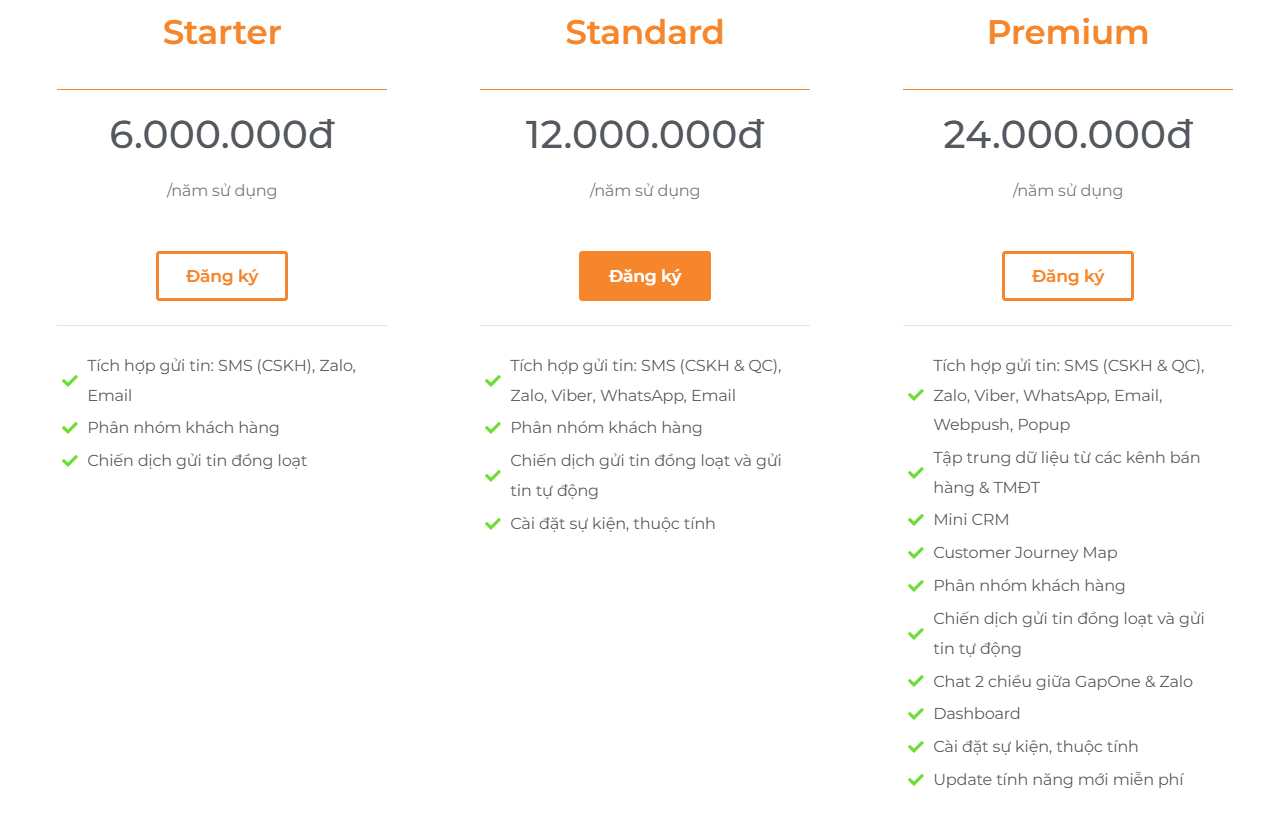
Task: Click the 12.000.000đ price
Action: pyautogui.click(x=645, y=135)
